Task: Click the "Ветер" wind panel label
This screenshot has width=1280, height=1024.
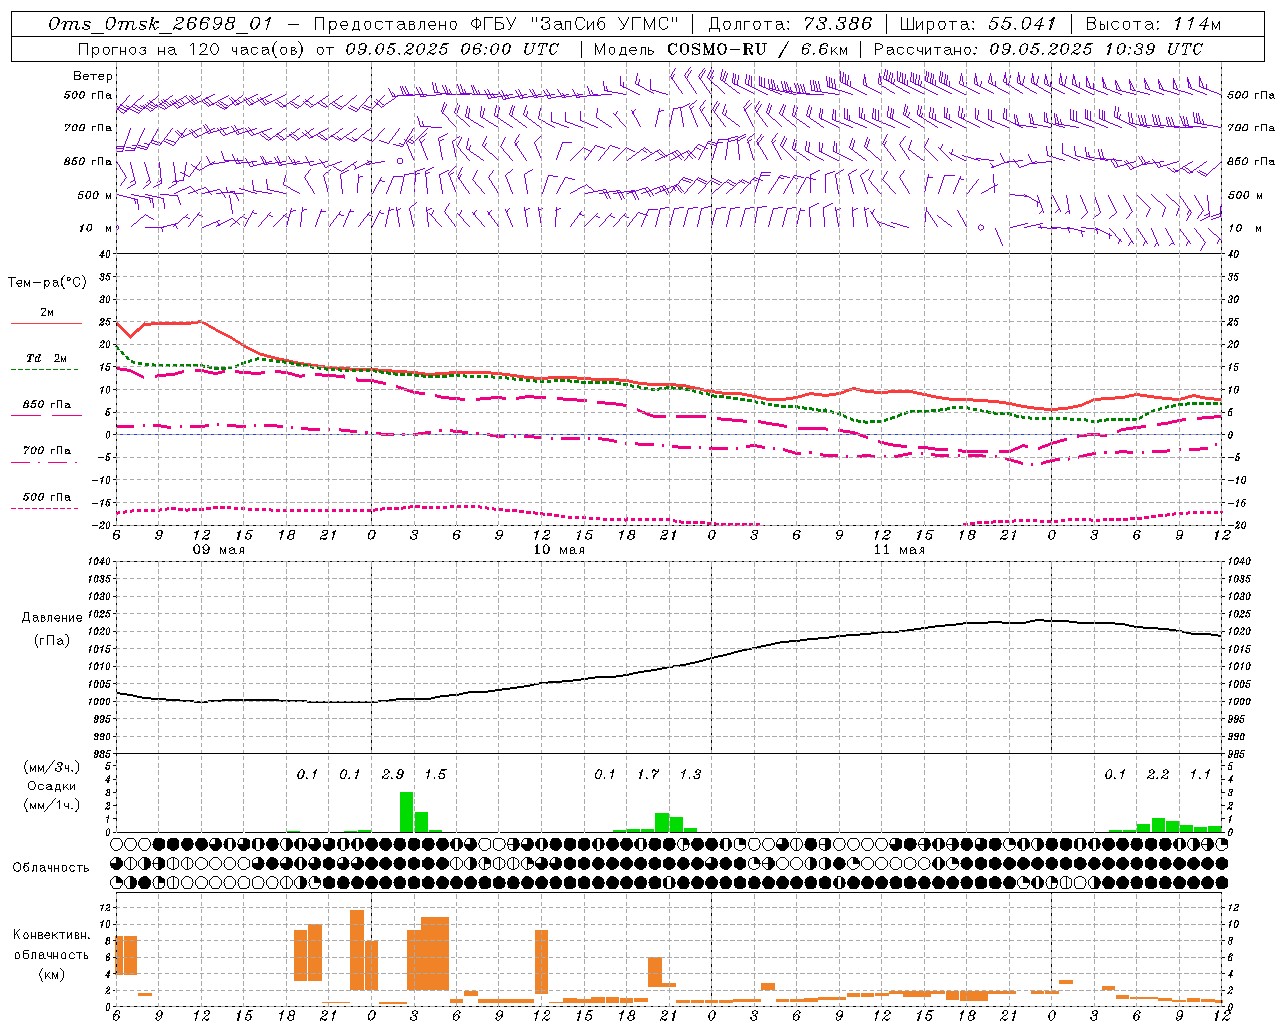Action: pyautogui.click(x=93, y=76)
